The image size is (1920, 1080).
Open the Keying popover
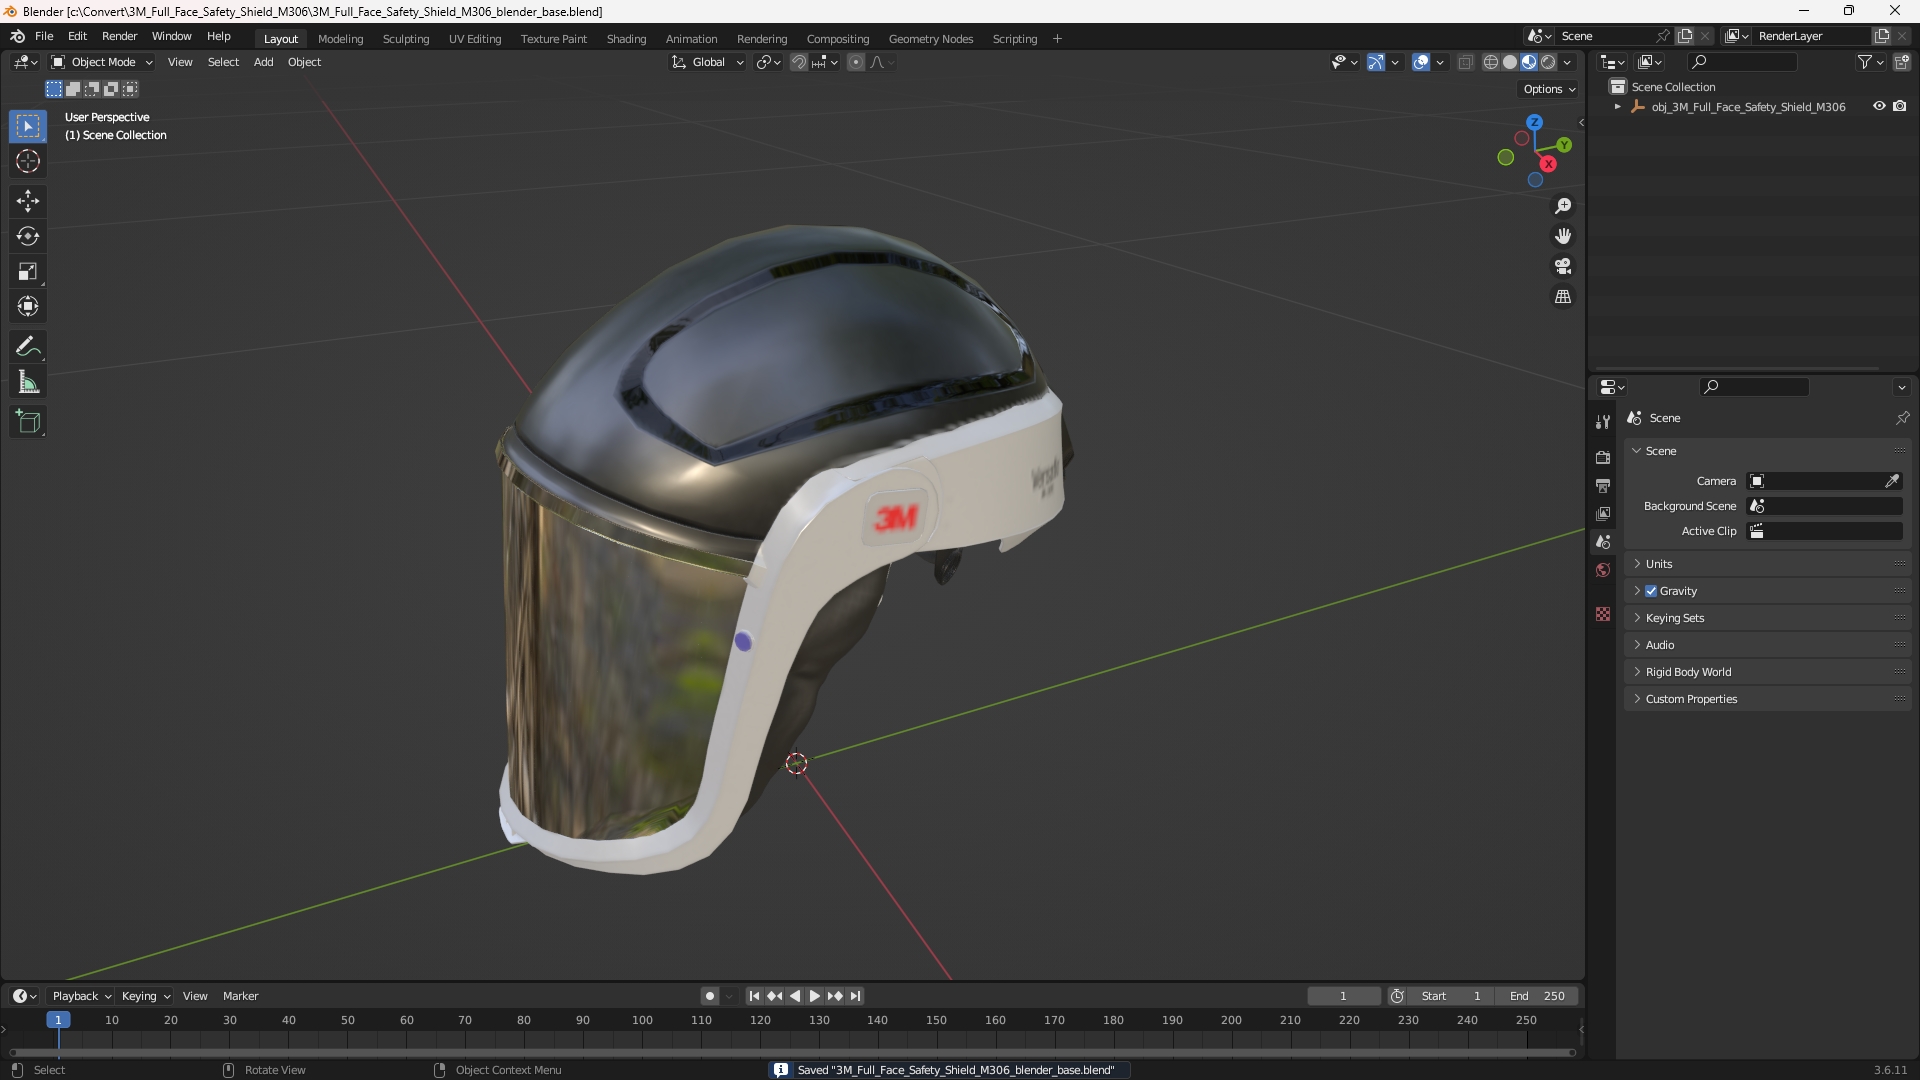coord(146,996)
